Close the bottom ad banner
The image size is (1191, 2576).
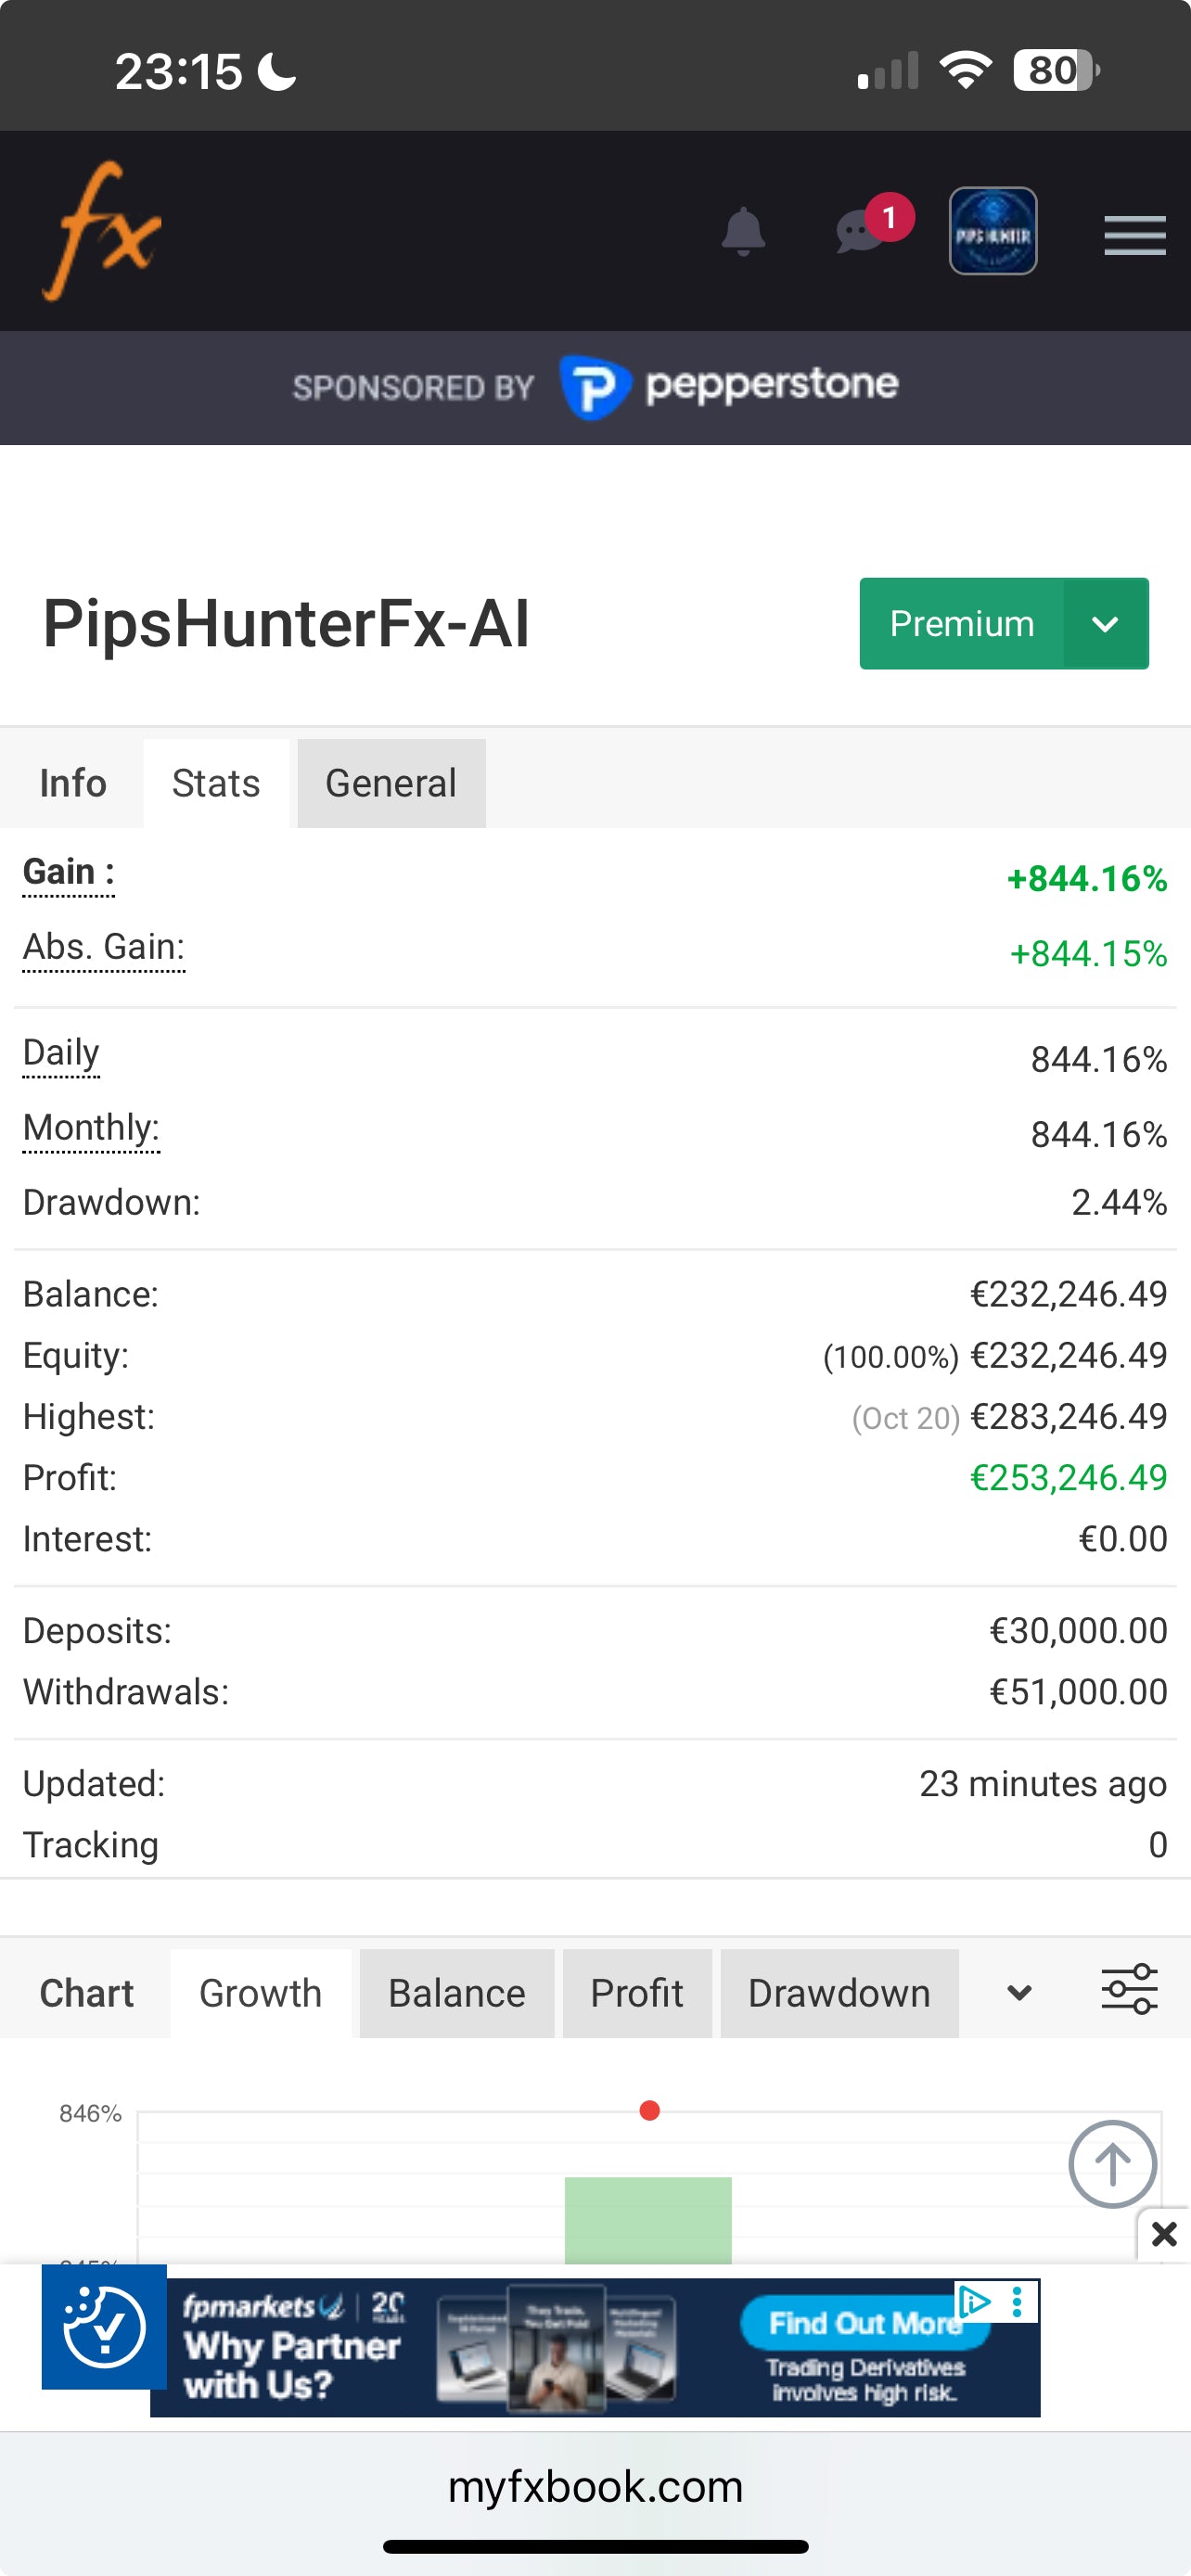(1164, 2234)
